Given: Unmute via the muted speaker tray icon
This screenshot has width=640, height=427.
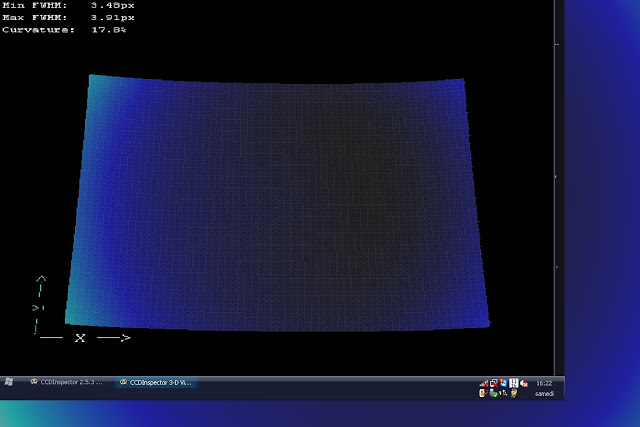Looking at the screenshot, I should click(x=524, y=384).
